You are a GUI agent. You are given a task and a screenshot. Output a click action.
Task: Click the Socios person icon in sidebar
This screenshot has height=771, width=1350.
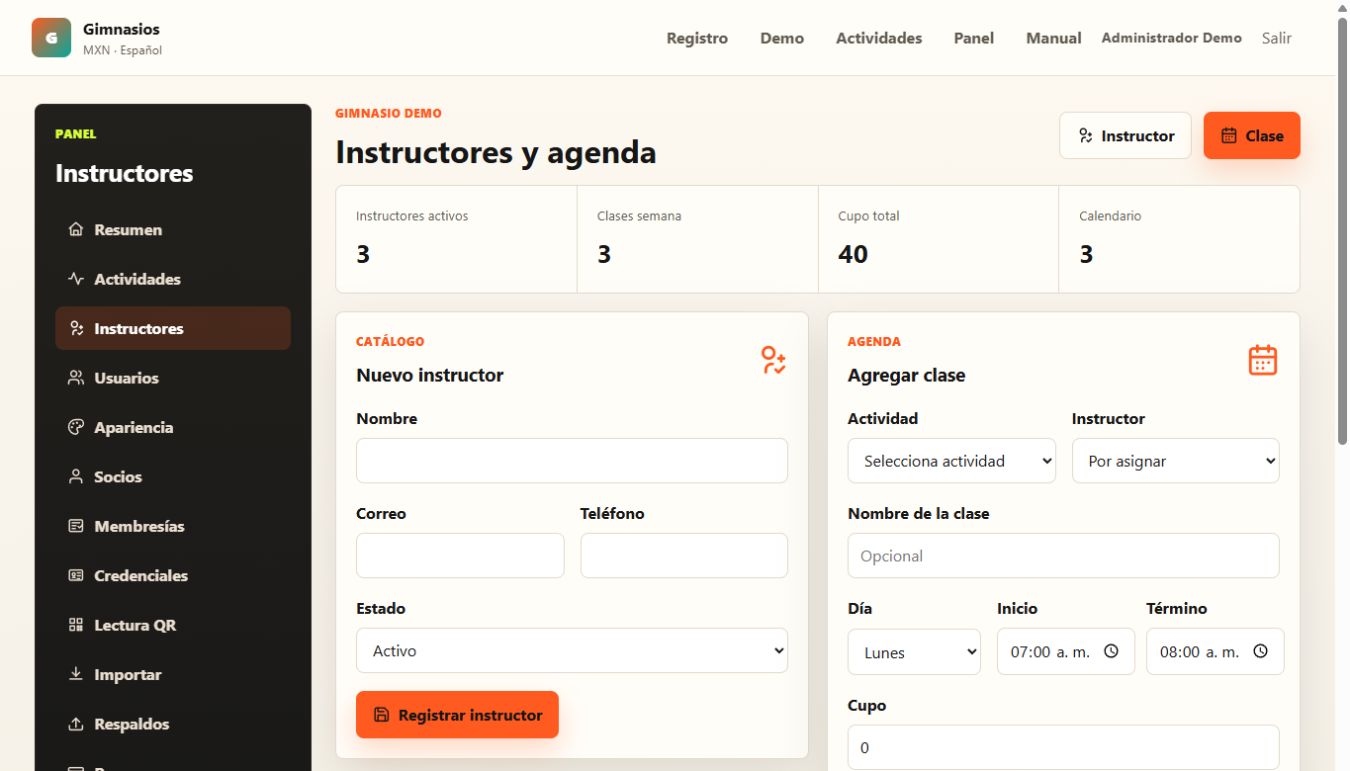[x=76, y=477]
